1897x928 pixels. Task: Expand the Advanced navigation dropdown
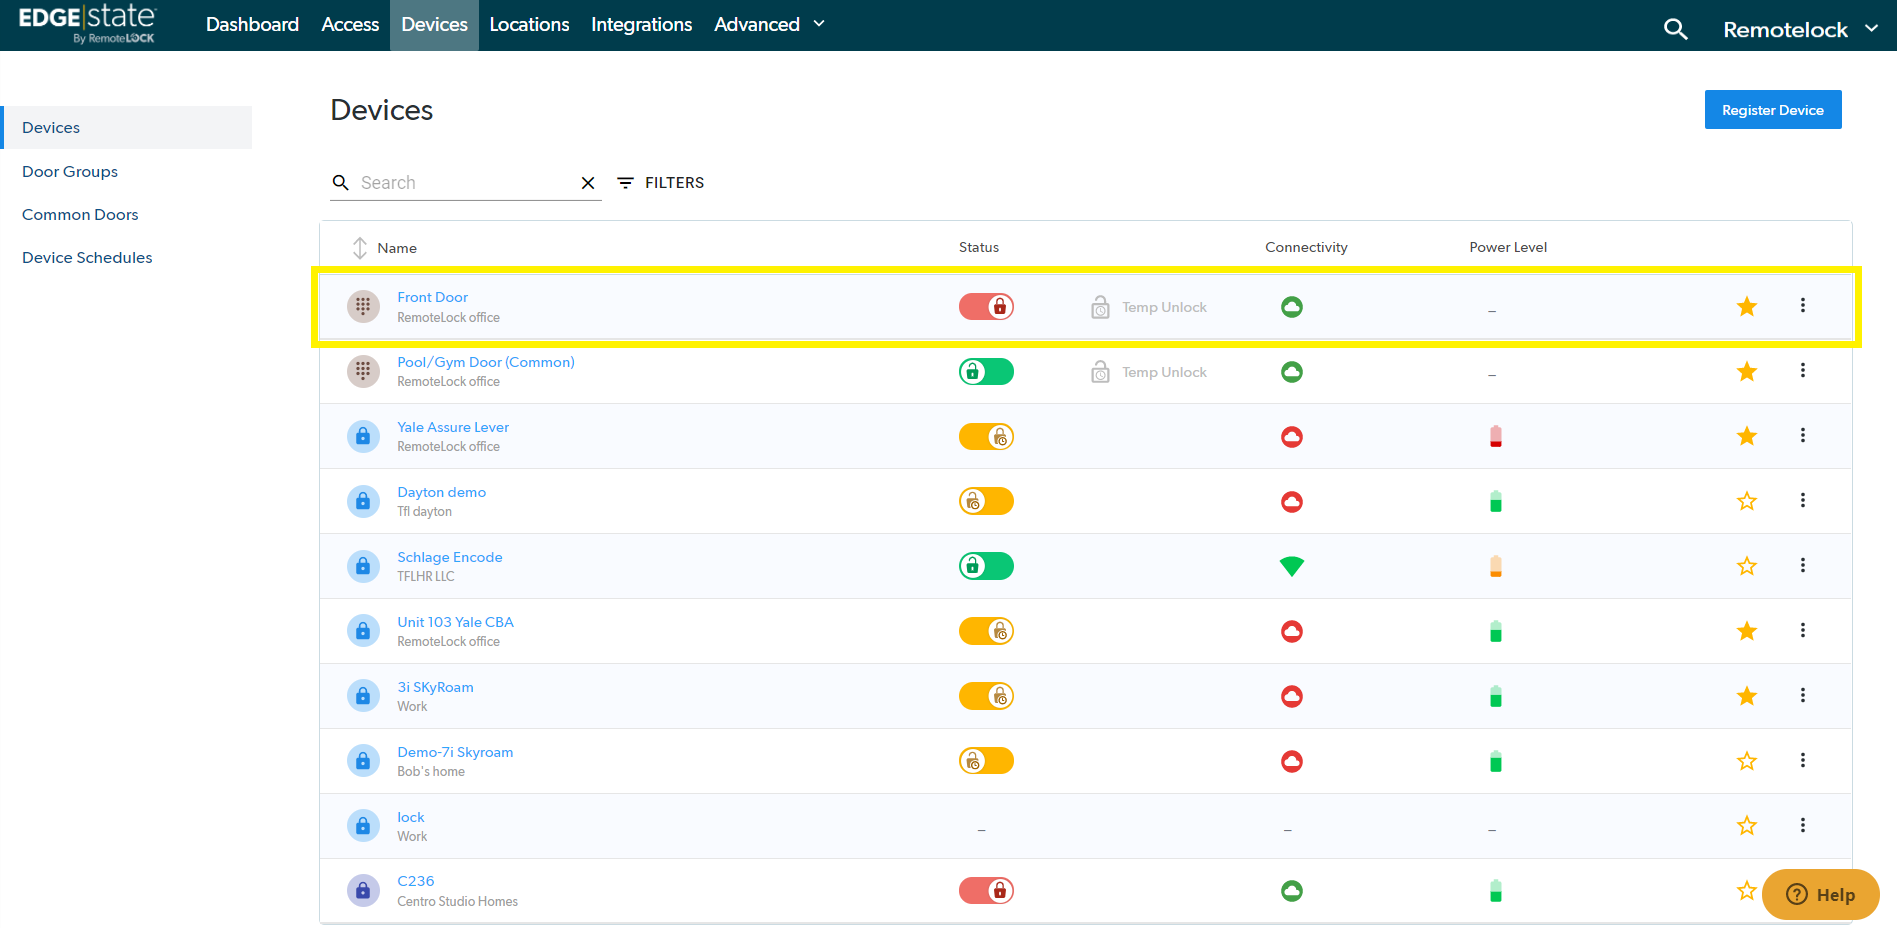(x=769, y=25)
